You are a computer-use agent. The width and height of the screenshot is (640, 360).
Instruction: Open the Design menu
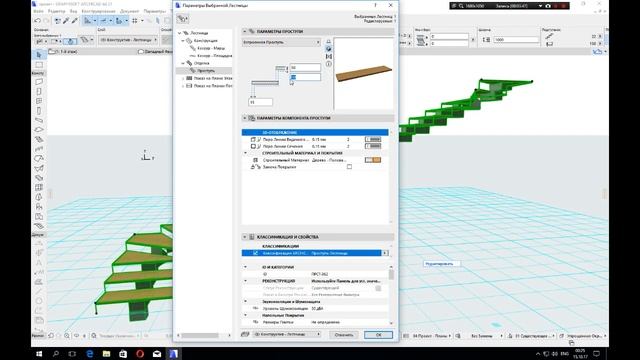[98, 11]
